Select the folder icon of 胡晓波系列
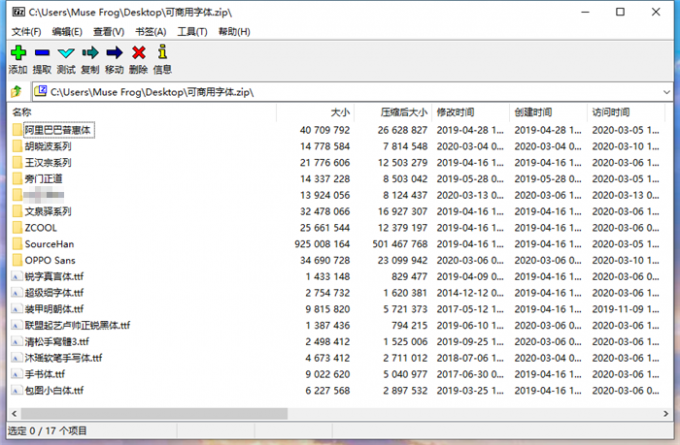The image size is (680, 445). click(17, 146)
